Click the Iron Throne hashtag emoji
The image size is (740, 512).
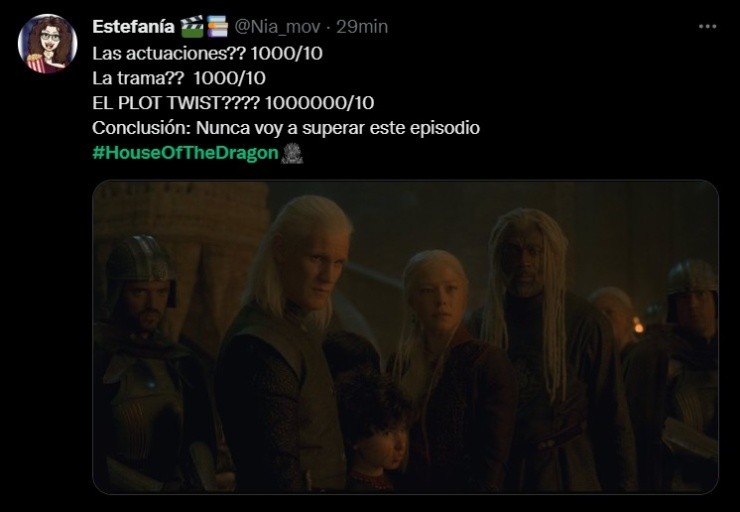point(292,153)
